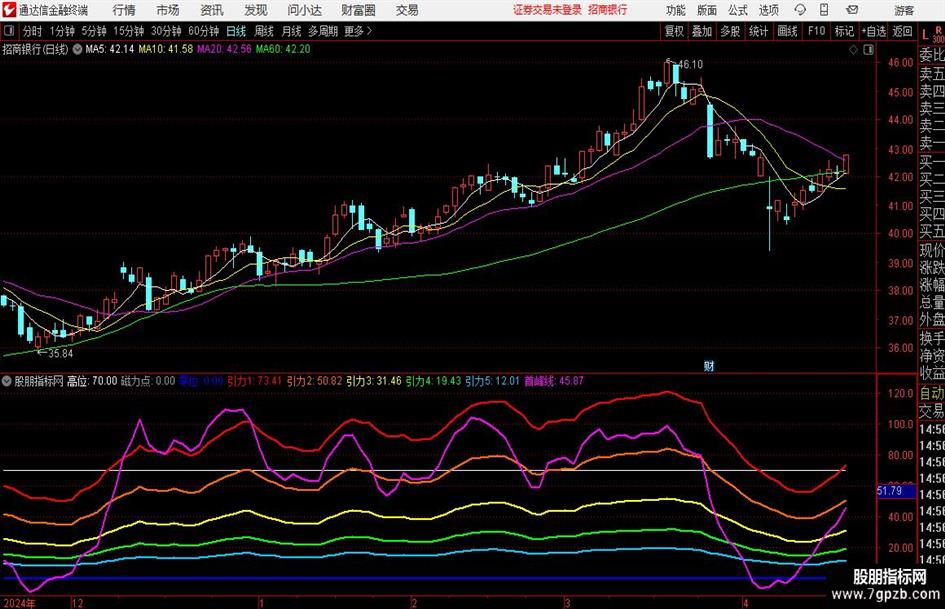Switch to 周线 weekly period tab

pyautogui.click(x=263, y=31)
